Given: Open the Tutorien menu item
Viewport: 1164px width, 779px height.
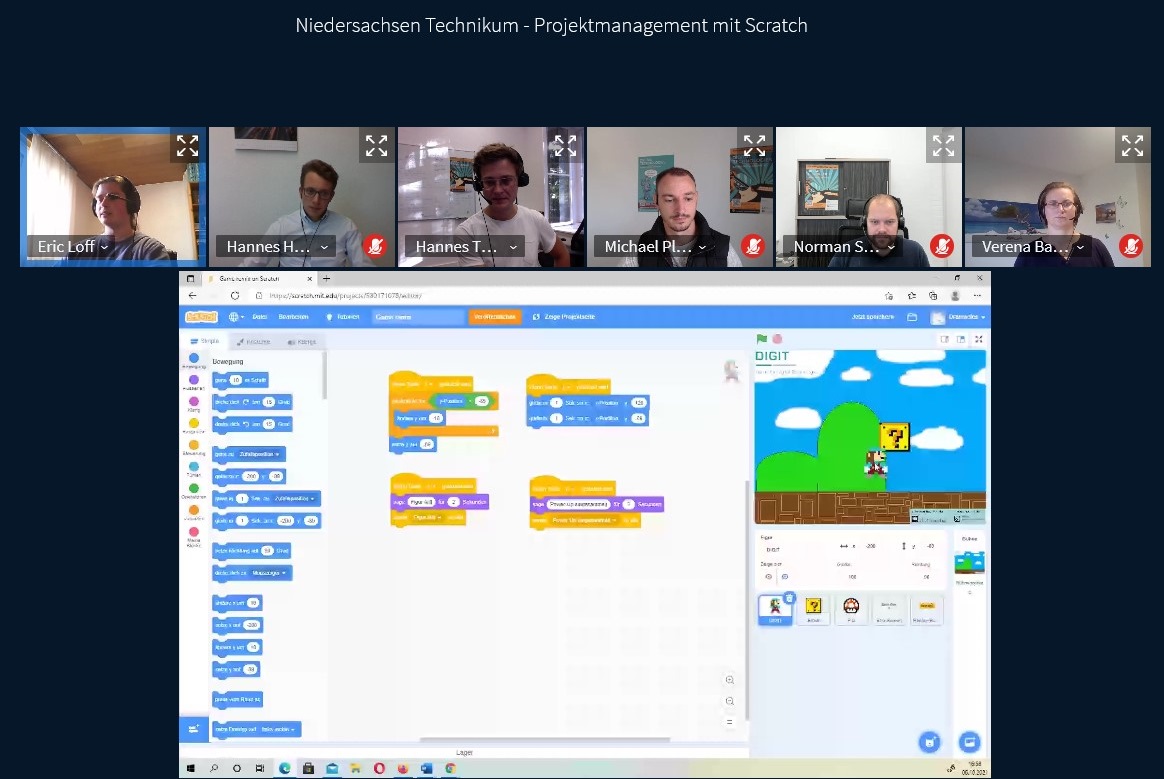Looking at the screenshot, I should (343, 317).
